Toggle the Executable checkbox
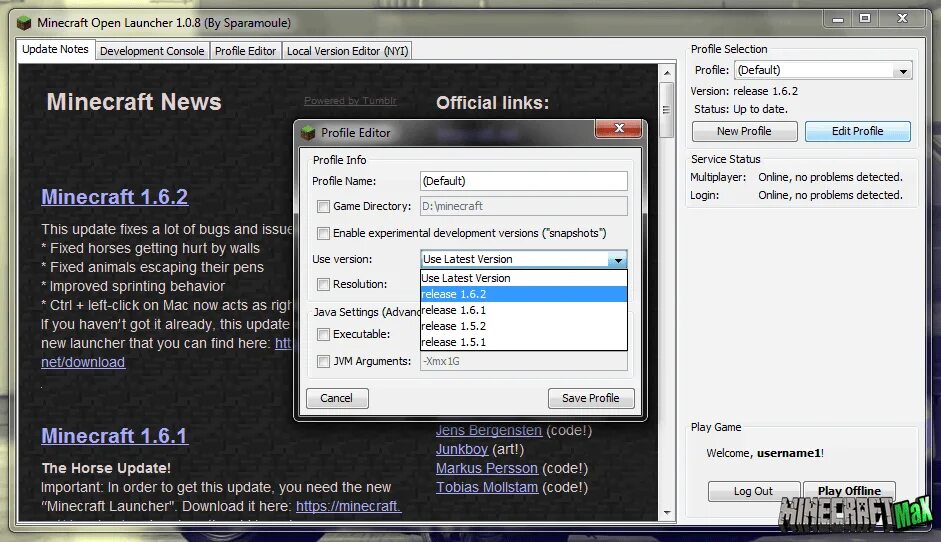The width and height of the screenshot is (941, 542). pos(323,334)
